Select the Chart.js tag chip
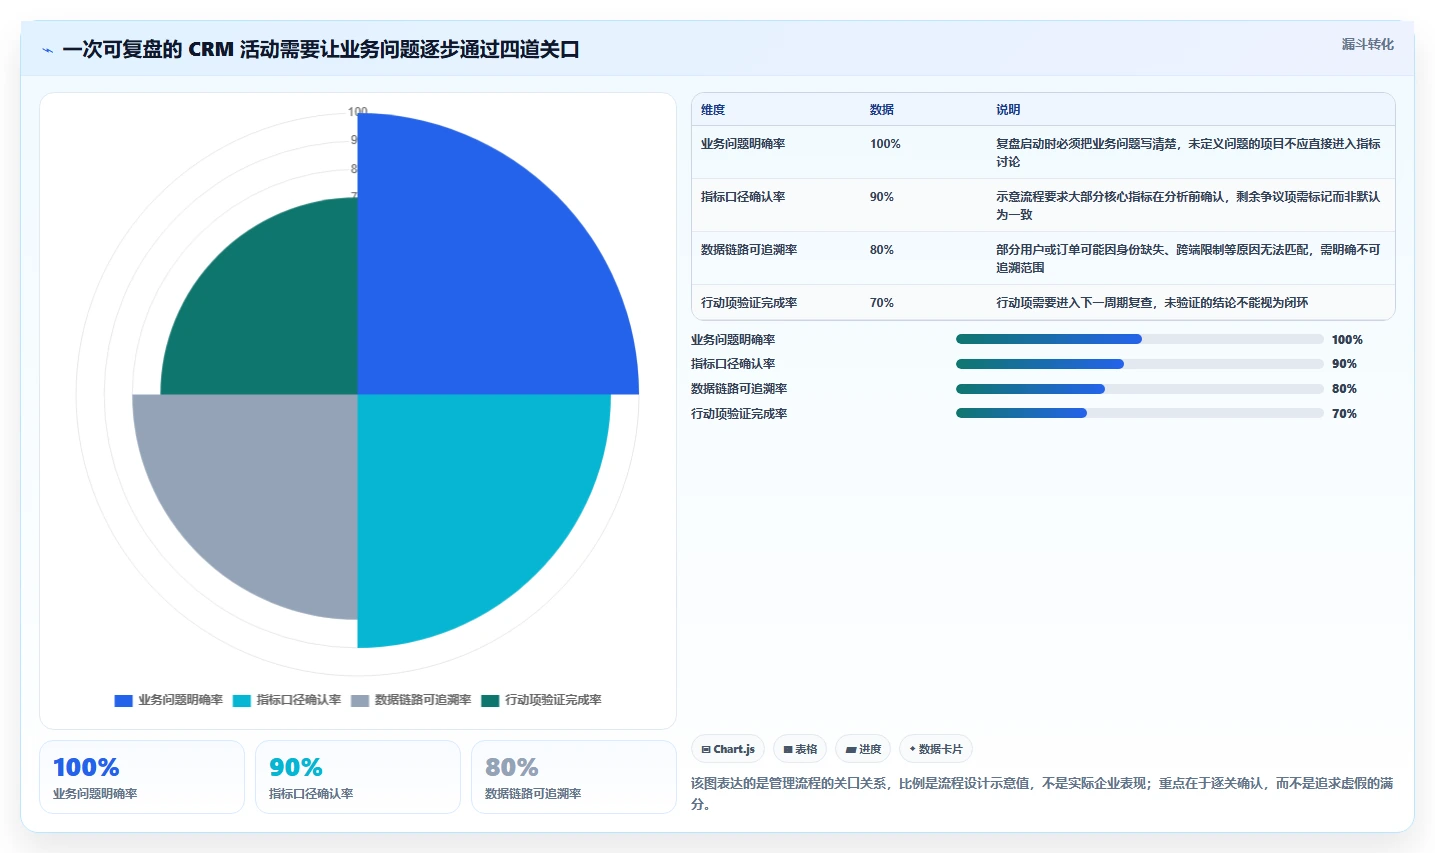Viewport: 1435px width, 853px height. click(x=728, y=749)
